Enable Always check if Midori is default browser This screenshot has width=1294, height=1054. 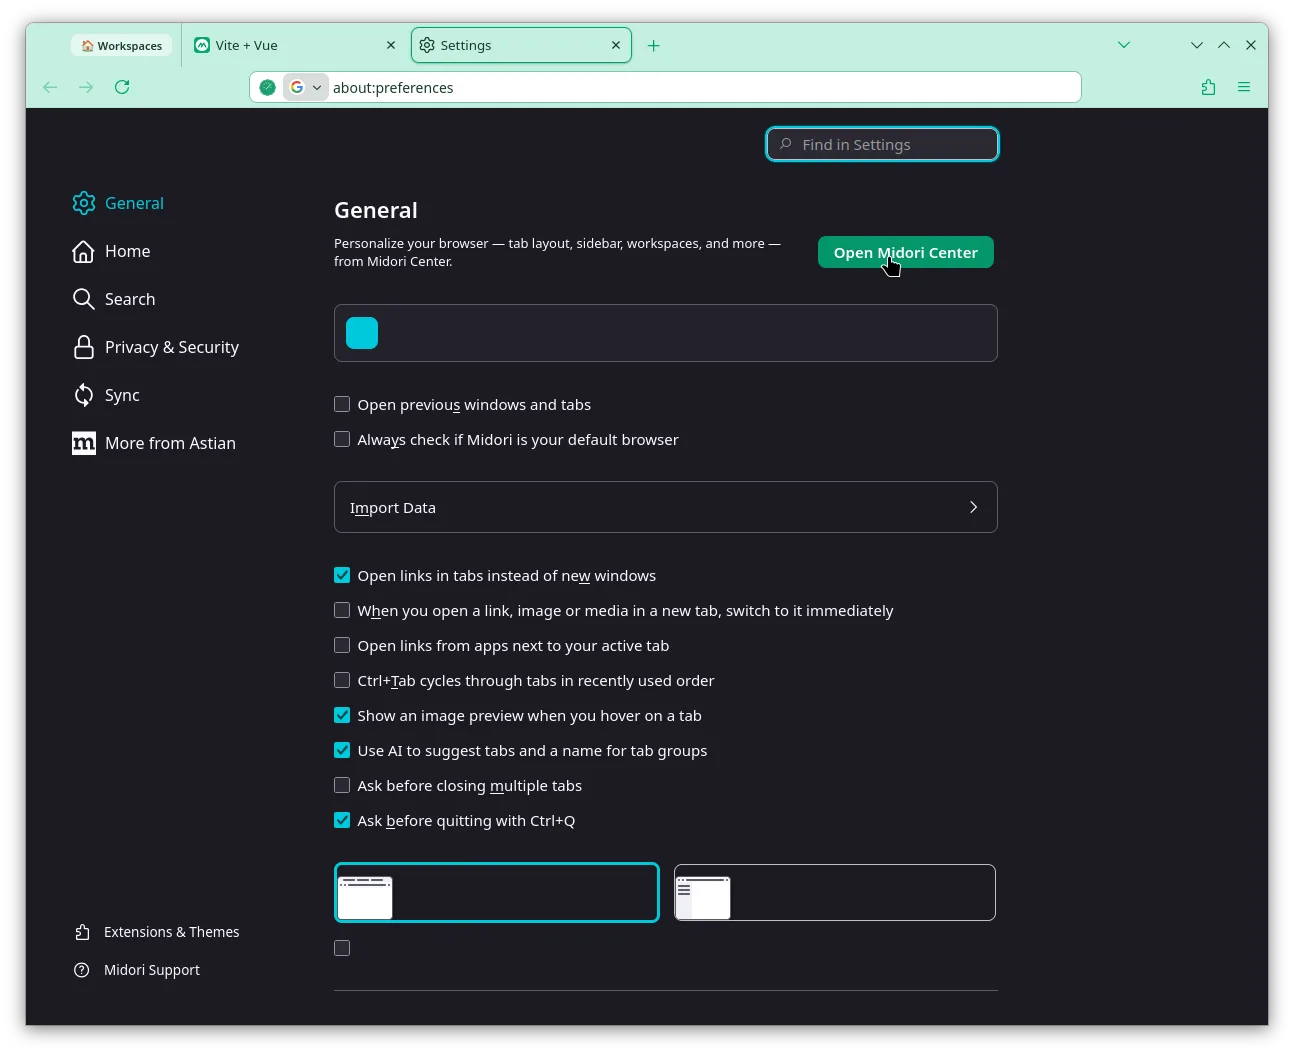(x=342, y=439)
